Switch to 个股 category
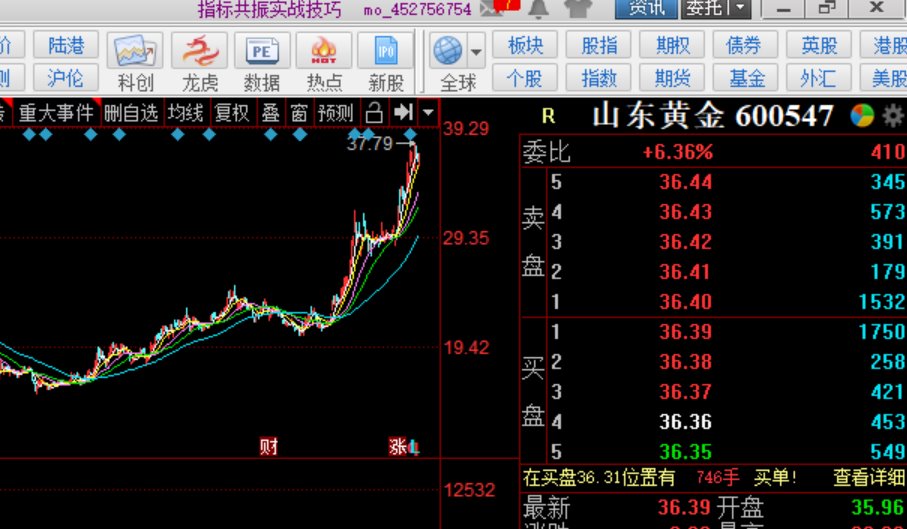The width and height of the screenshot is (907, 529). 525,77
